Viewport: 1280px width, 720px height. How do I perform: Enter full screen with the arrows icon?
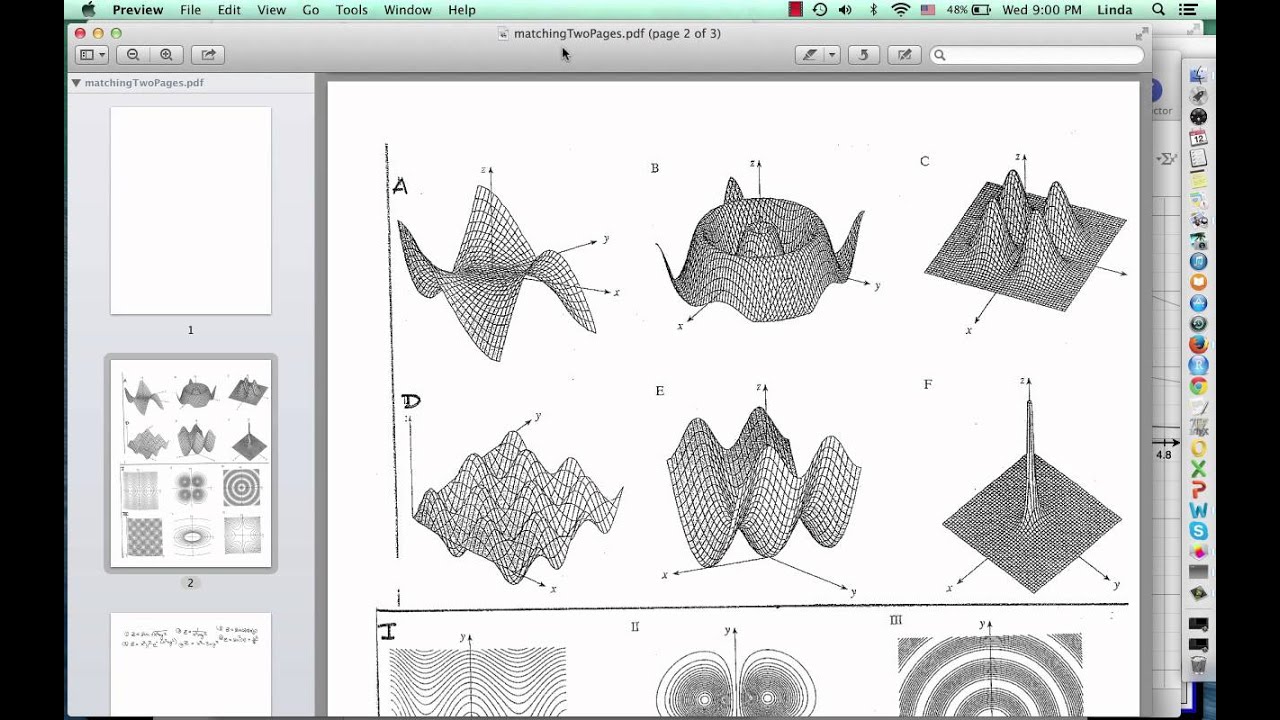(x=1141, y=34)
